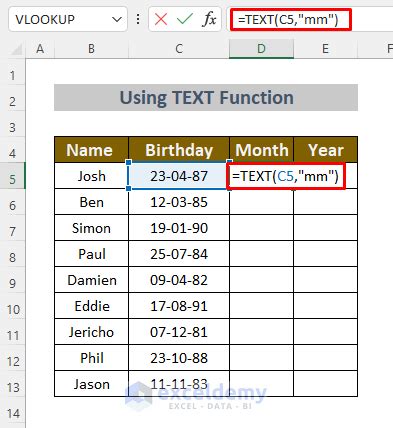The height and width of the screenshot is (428, 393).
Task: Select the cell containing Jason
Action: 91,384
